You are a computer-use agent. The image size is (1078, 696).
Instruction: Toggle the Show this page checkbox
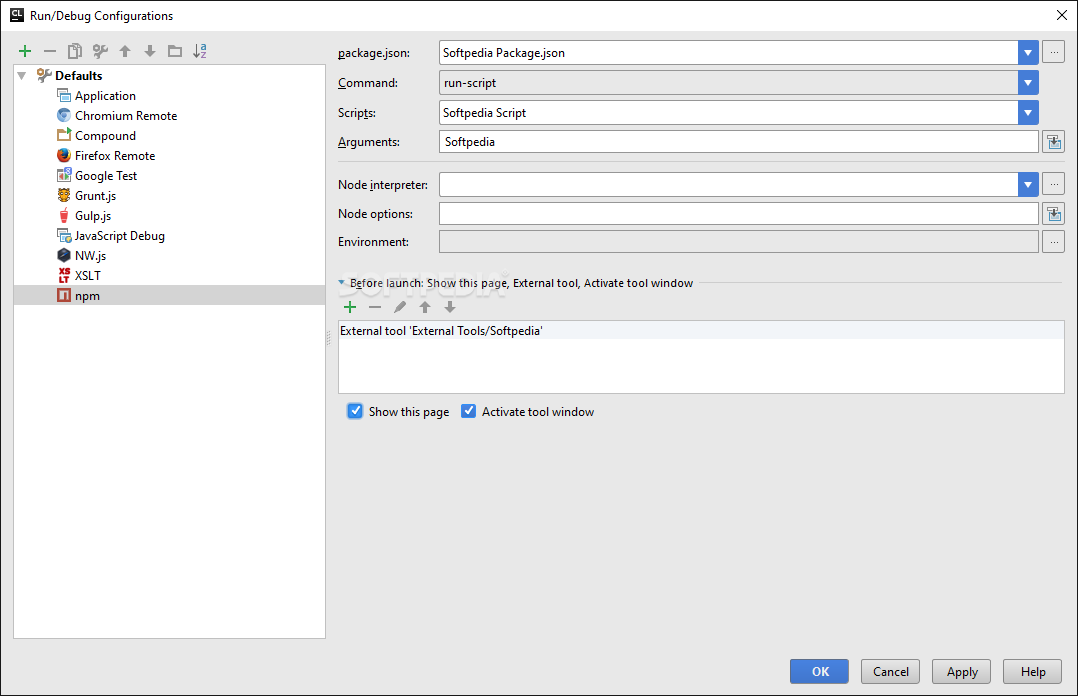355,411
